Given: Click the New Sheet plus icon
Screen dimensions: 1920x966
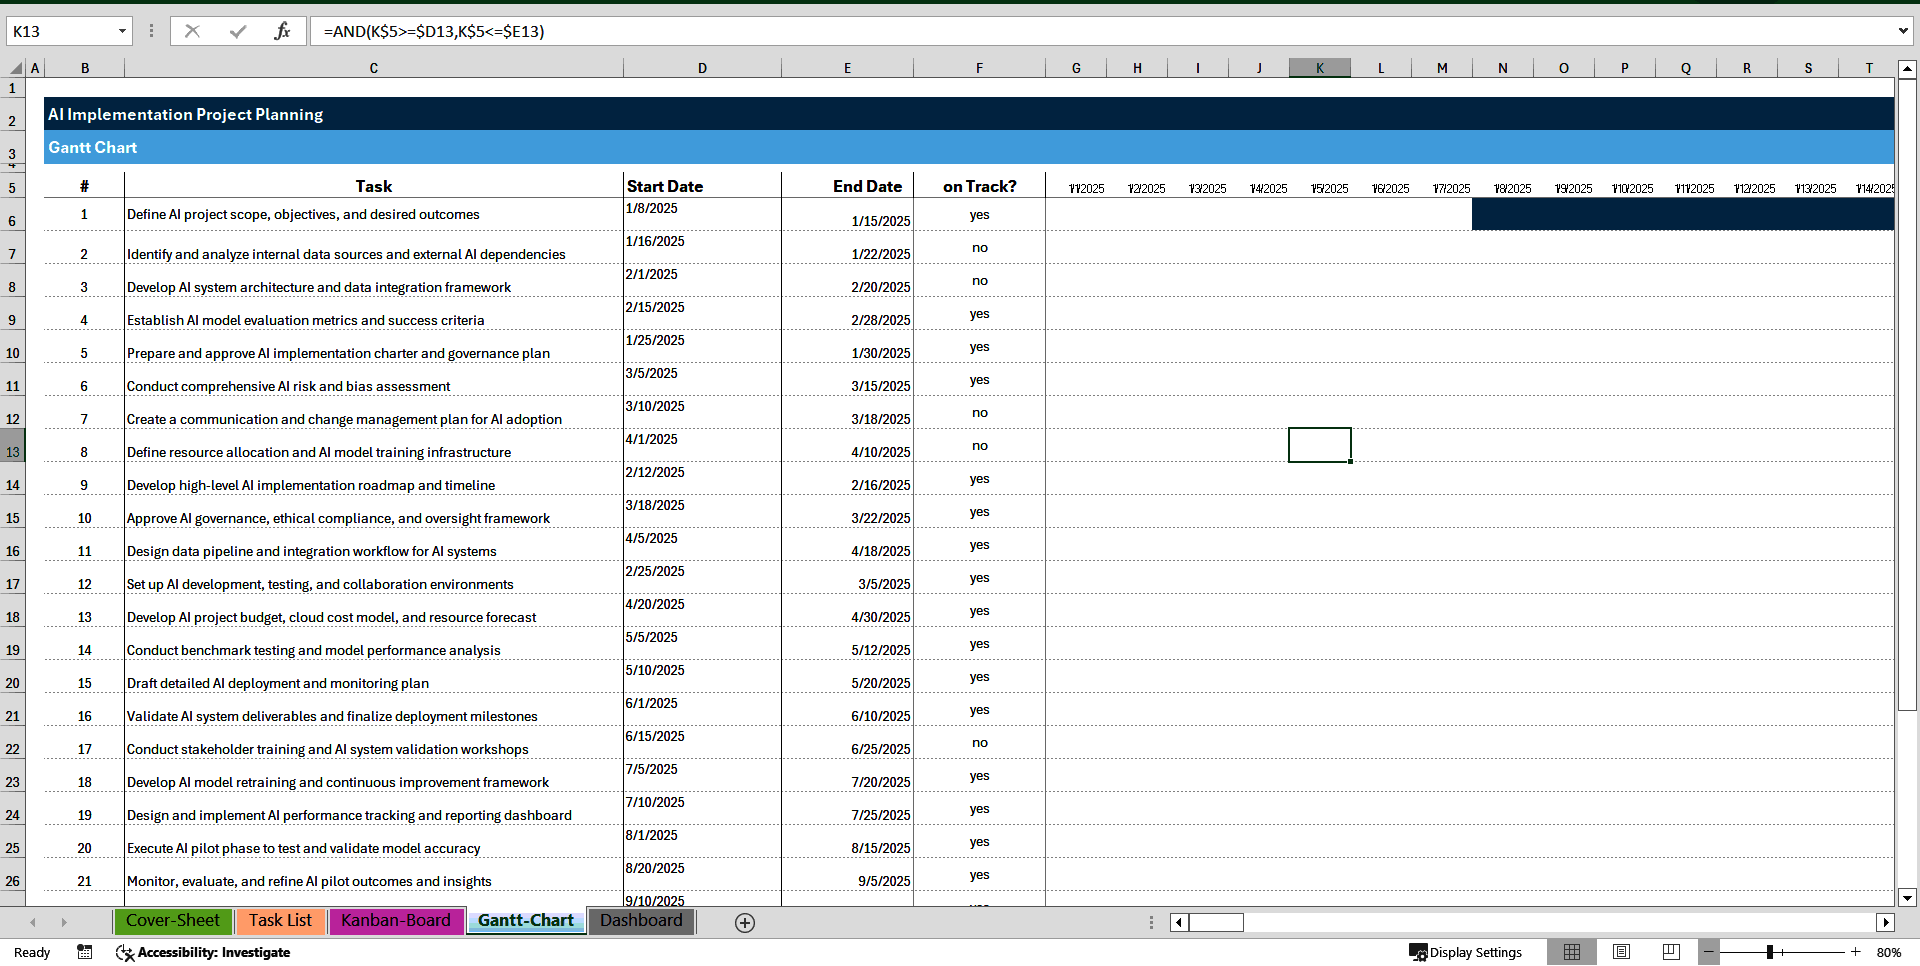Looking at the screenshot, I should (x=745, y=922).
